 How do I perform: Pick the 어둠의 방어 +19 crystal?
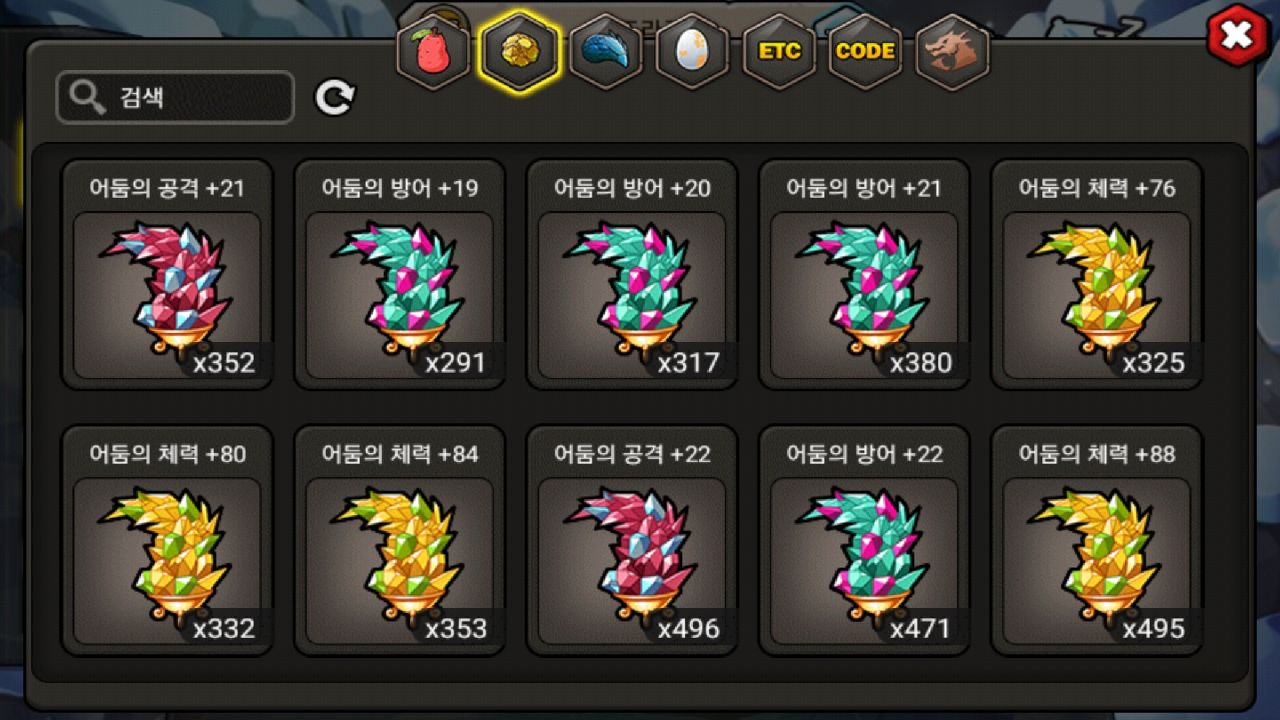400,274
